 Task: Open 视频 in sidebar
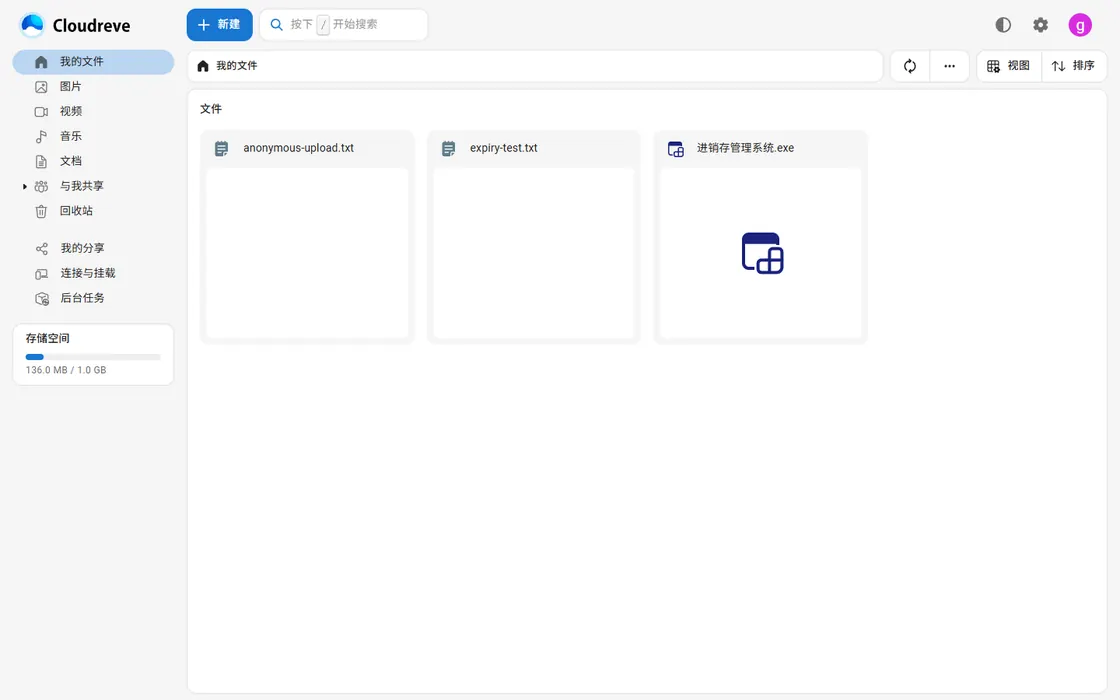point(94,111)
